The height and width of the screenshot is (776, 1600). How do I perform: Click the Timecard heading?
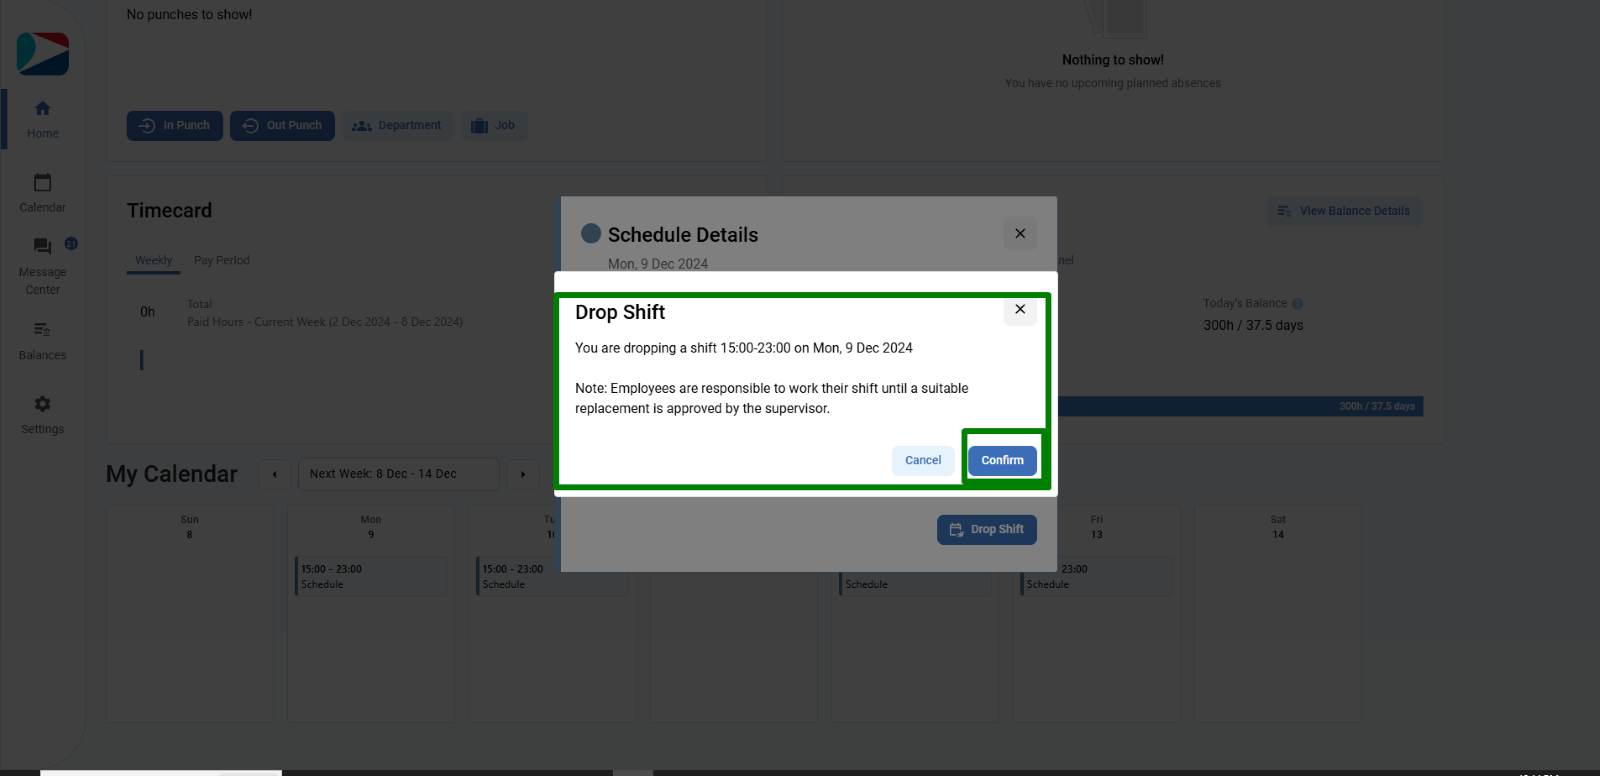coord(169,210)
